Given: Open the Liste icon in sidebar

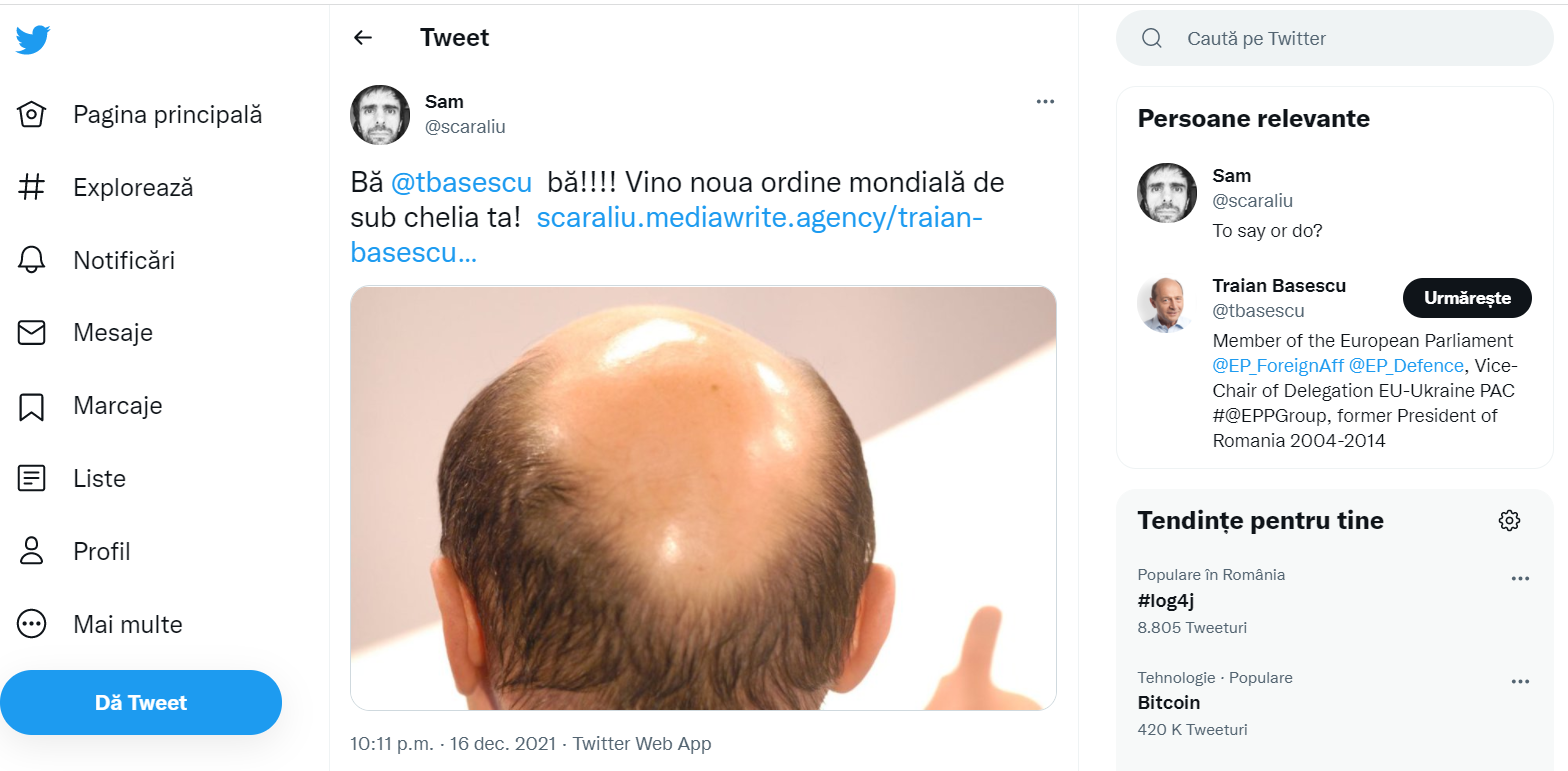Looking at the screenshot, I should coord(32,478).
